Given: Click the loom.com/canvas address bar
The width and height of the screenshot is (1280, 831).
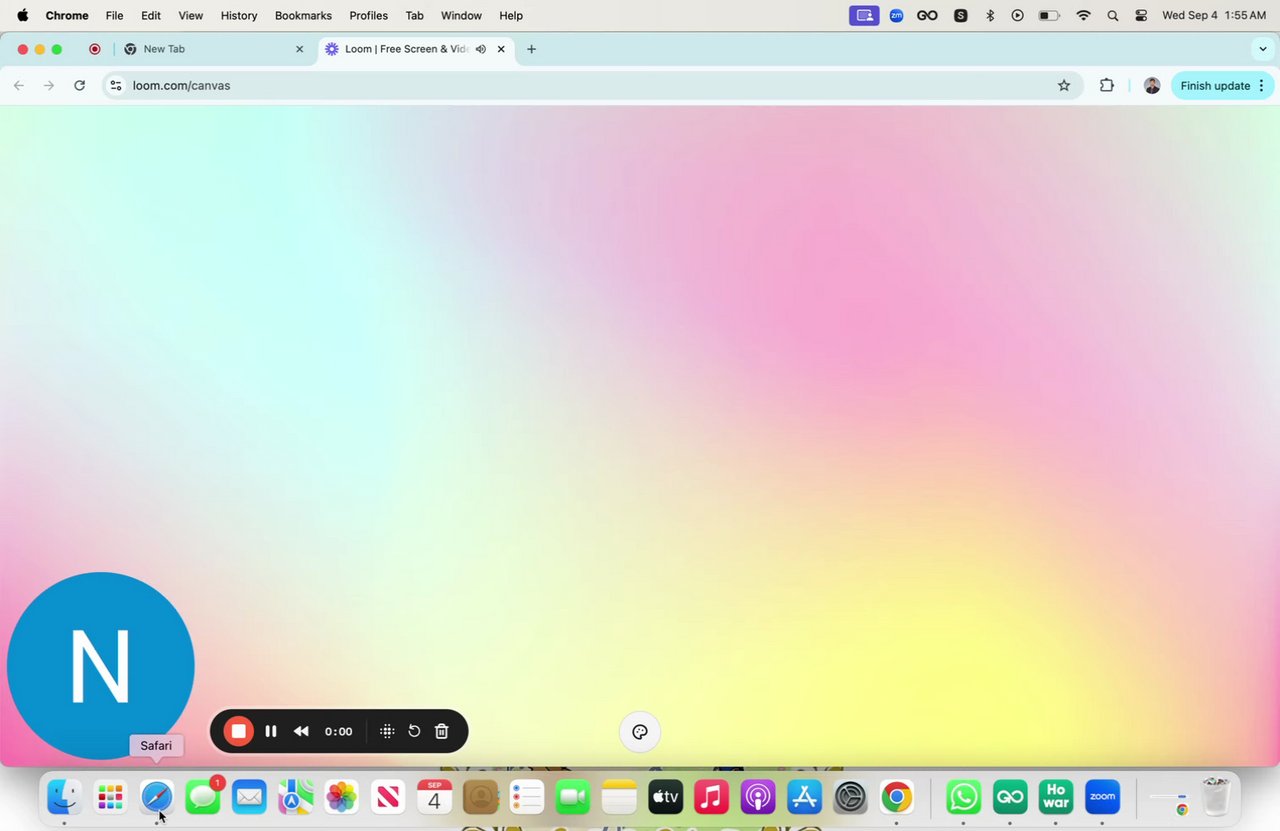Looking at the screenshot, I should 592,86.
